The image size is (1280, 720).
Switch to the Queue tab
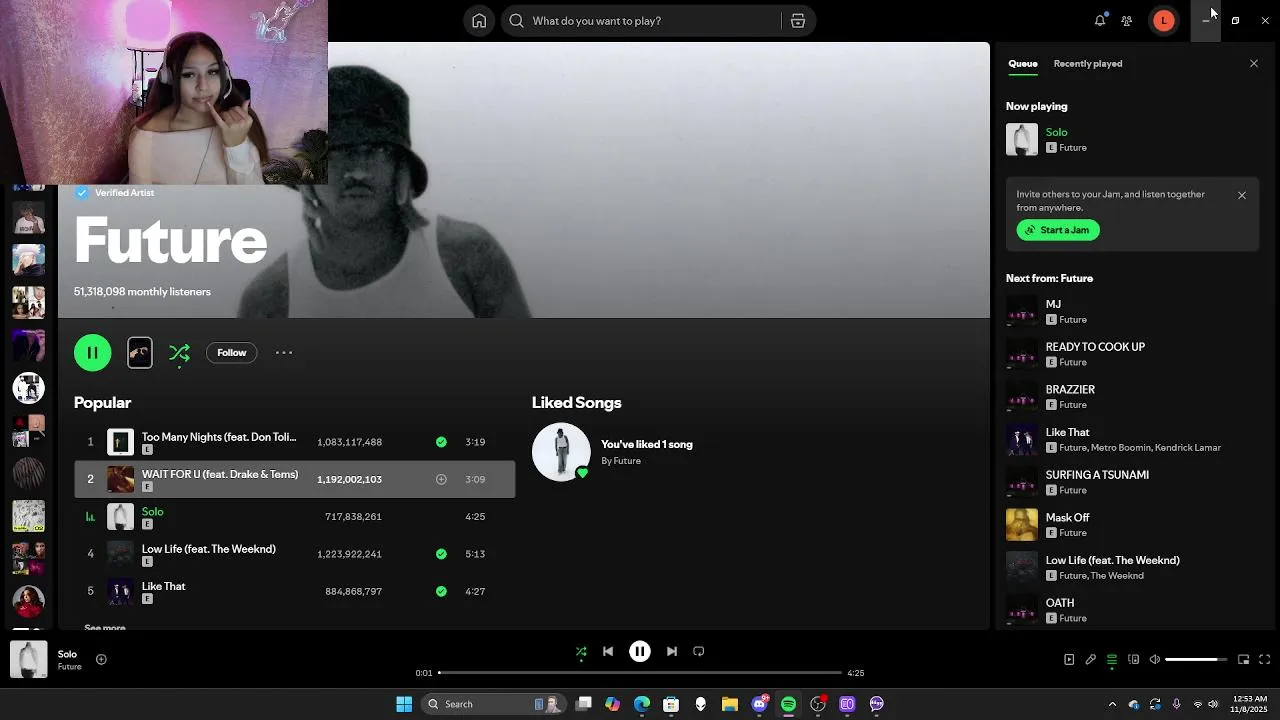[1022, 63]
